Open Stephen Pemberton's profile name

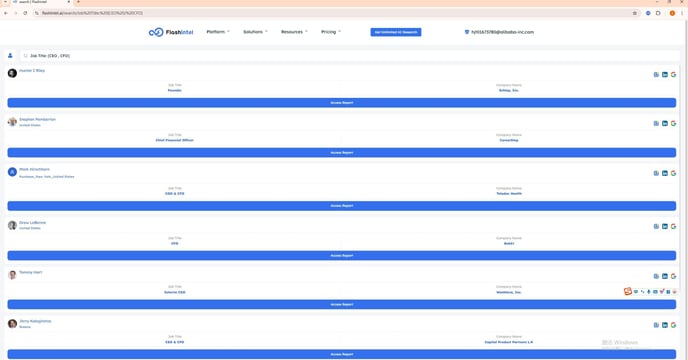pyautogui.click(x=37, y=119)
